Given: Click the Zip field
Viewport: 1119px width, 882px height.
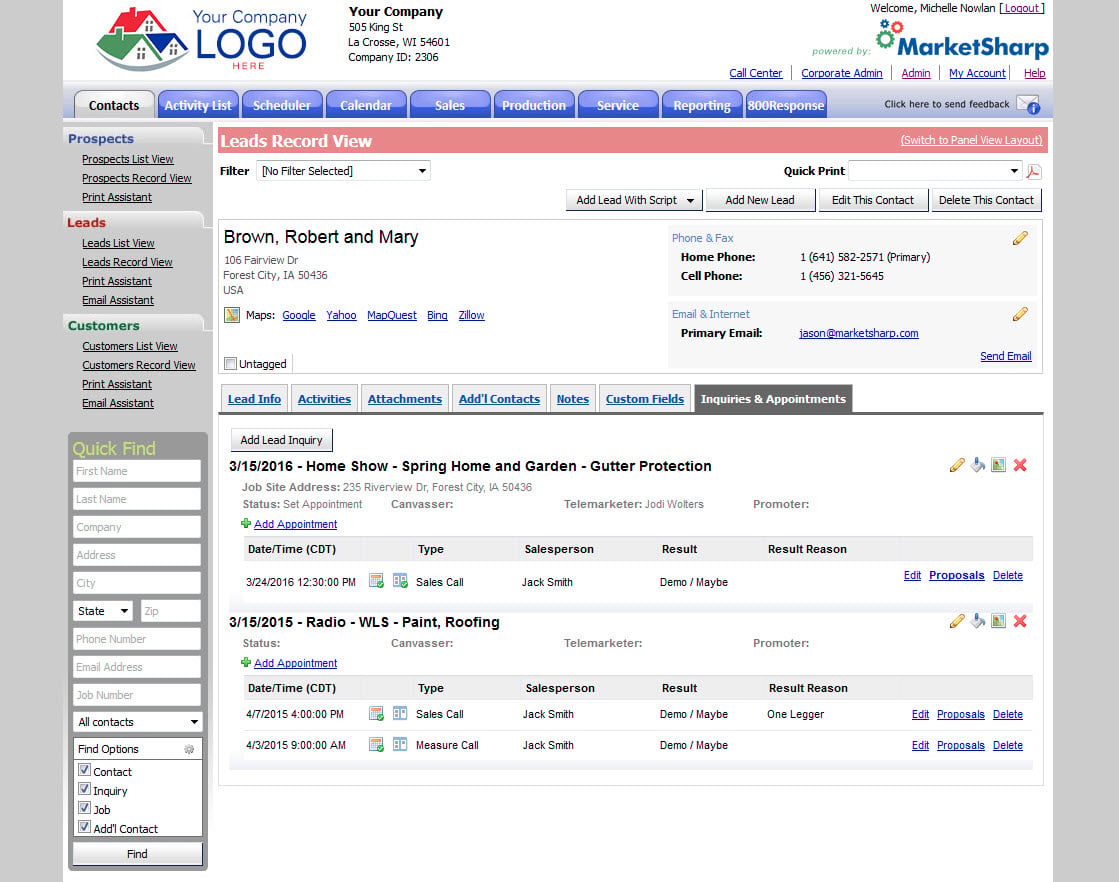Looking at the screenshot, I should coord(171,611).
